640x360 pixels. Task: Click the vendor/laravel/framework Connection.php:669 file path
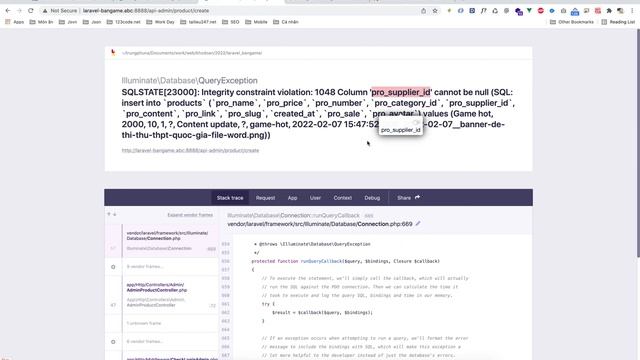[320, 224]
